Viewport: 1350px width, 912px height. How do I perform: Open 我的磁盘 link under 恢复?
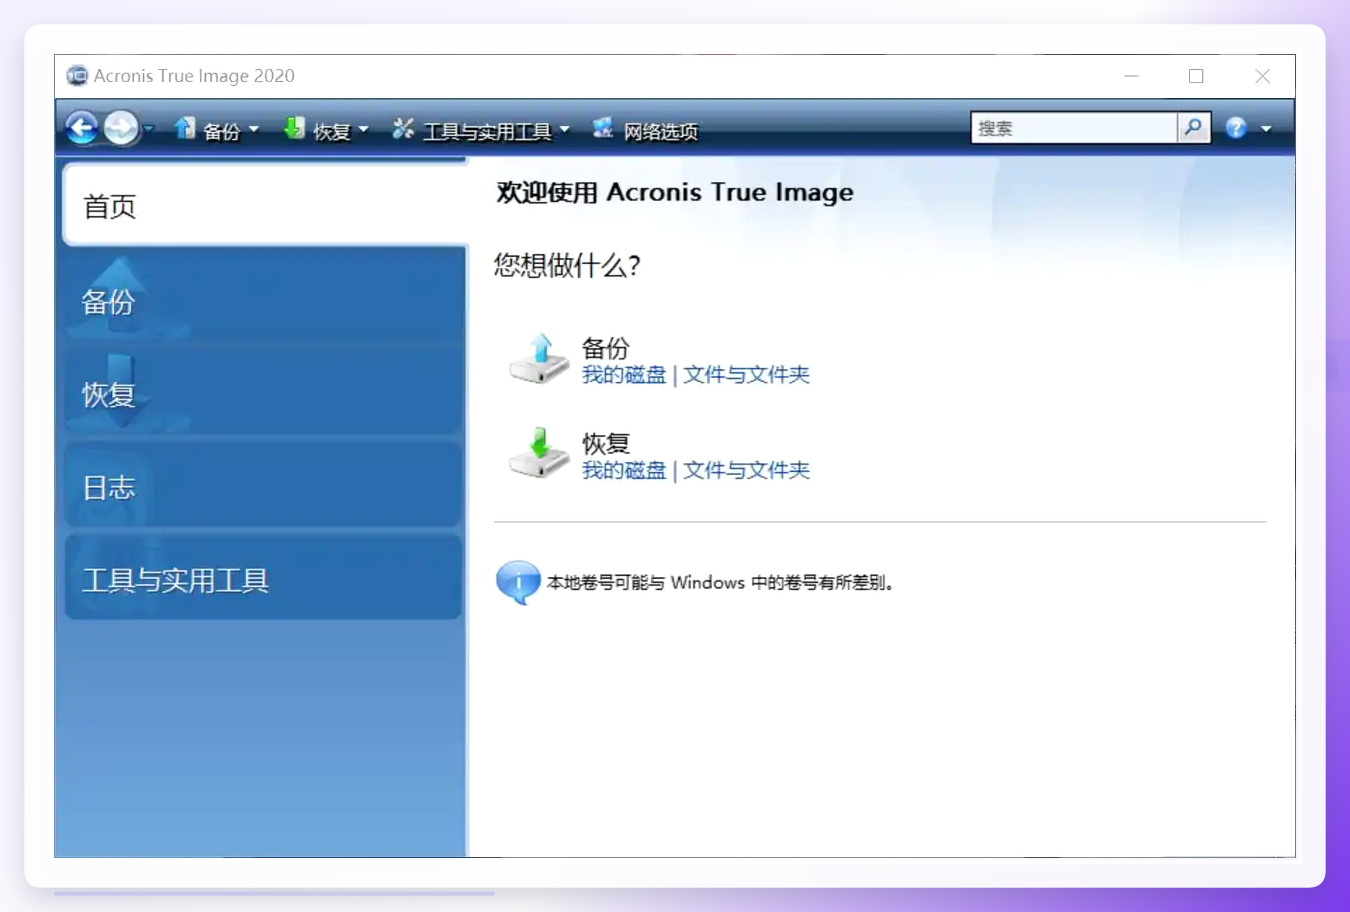coord(624,470)
